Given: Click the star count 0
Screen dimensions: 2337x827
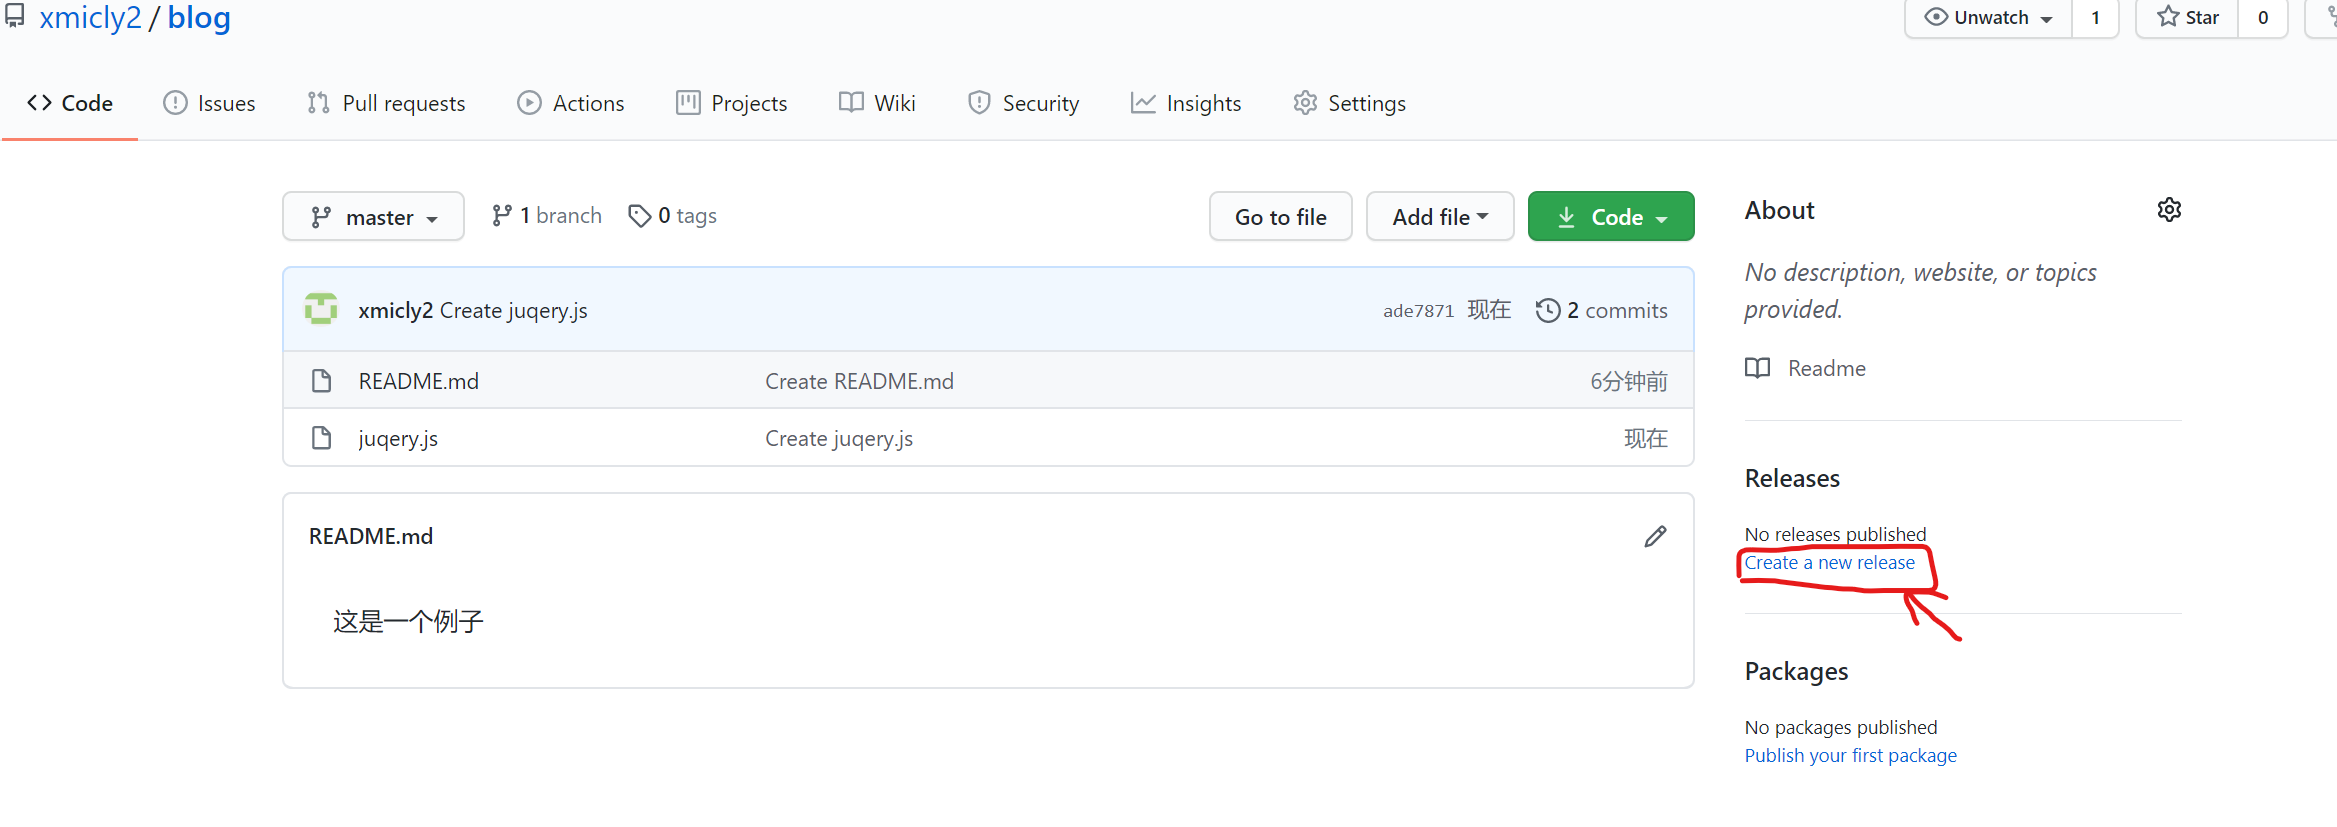Looking at the screenshot, I should click(2262, 18).
